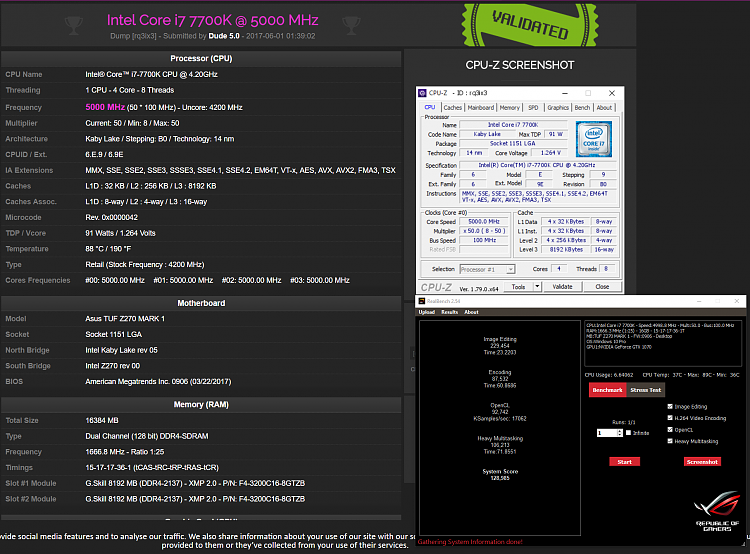Click the 'Socket 1151 LGA' motherboard socket value
The image size is (750, 554).
click(x=114, y=334)
